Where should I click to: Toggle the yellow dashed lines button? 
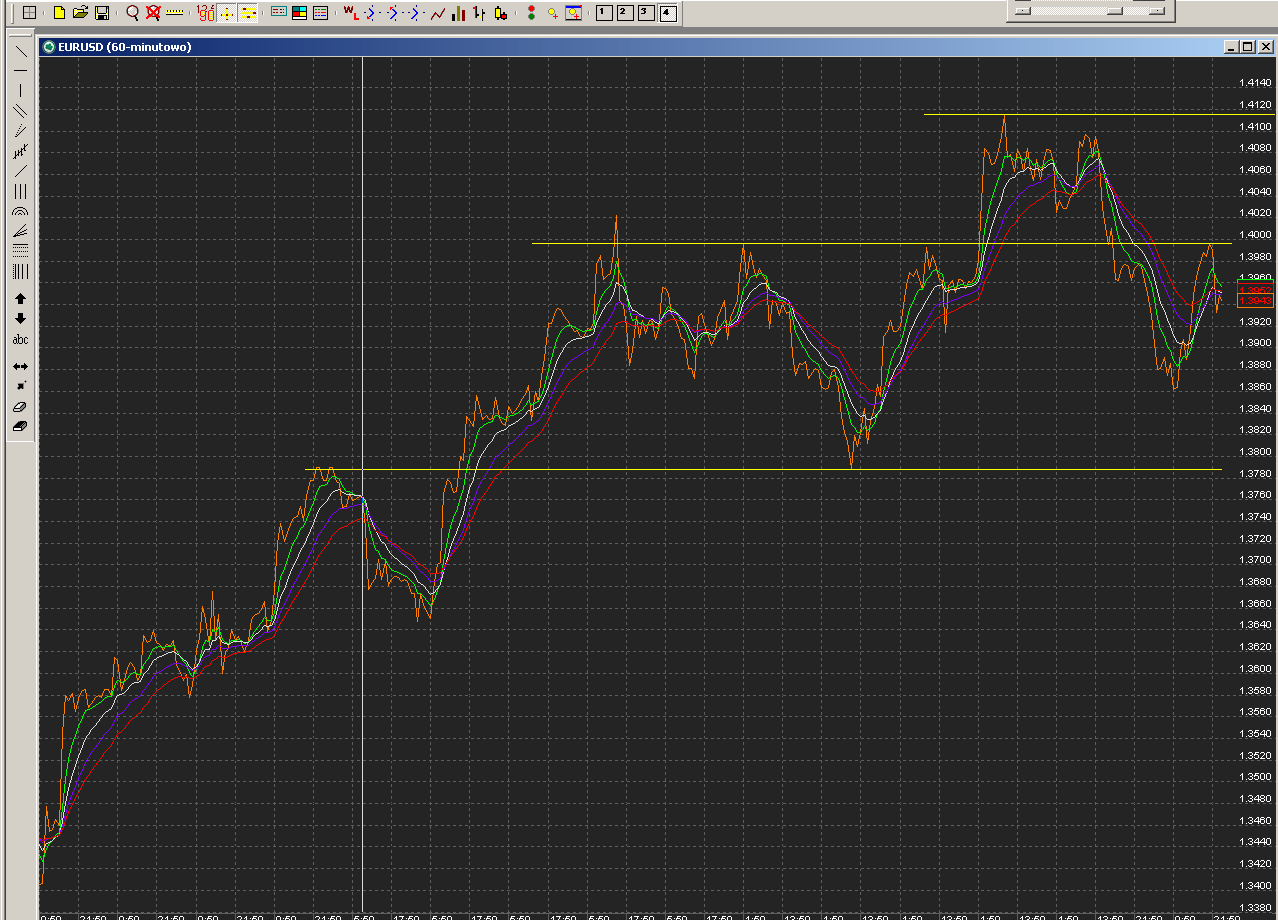pyautogui.click(x=248, y=13)
